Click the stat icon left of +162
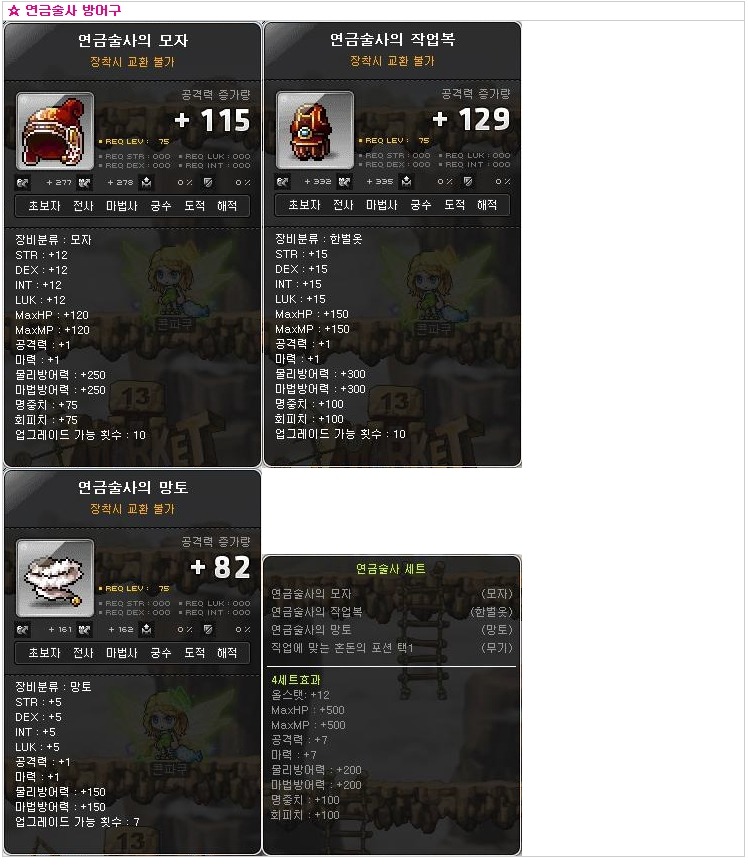This screenshot has height=867, width=748. point(84,629)
